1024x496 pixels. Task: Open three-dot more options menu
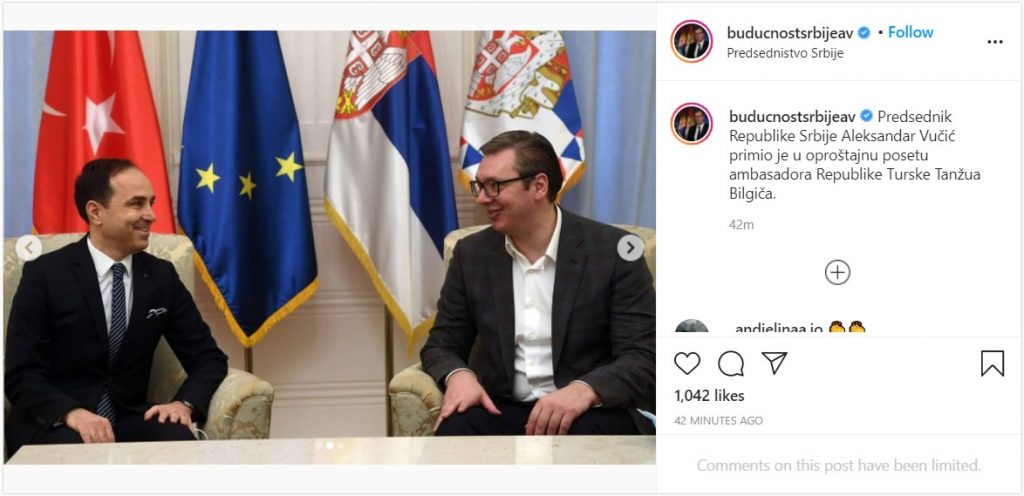(995, 42)
